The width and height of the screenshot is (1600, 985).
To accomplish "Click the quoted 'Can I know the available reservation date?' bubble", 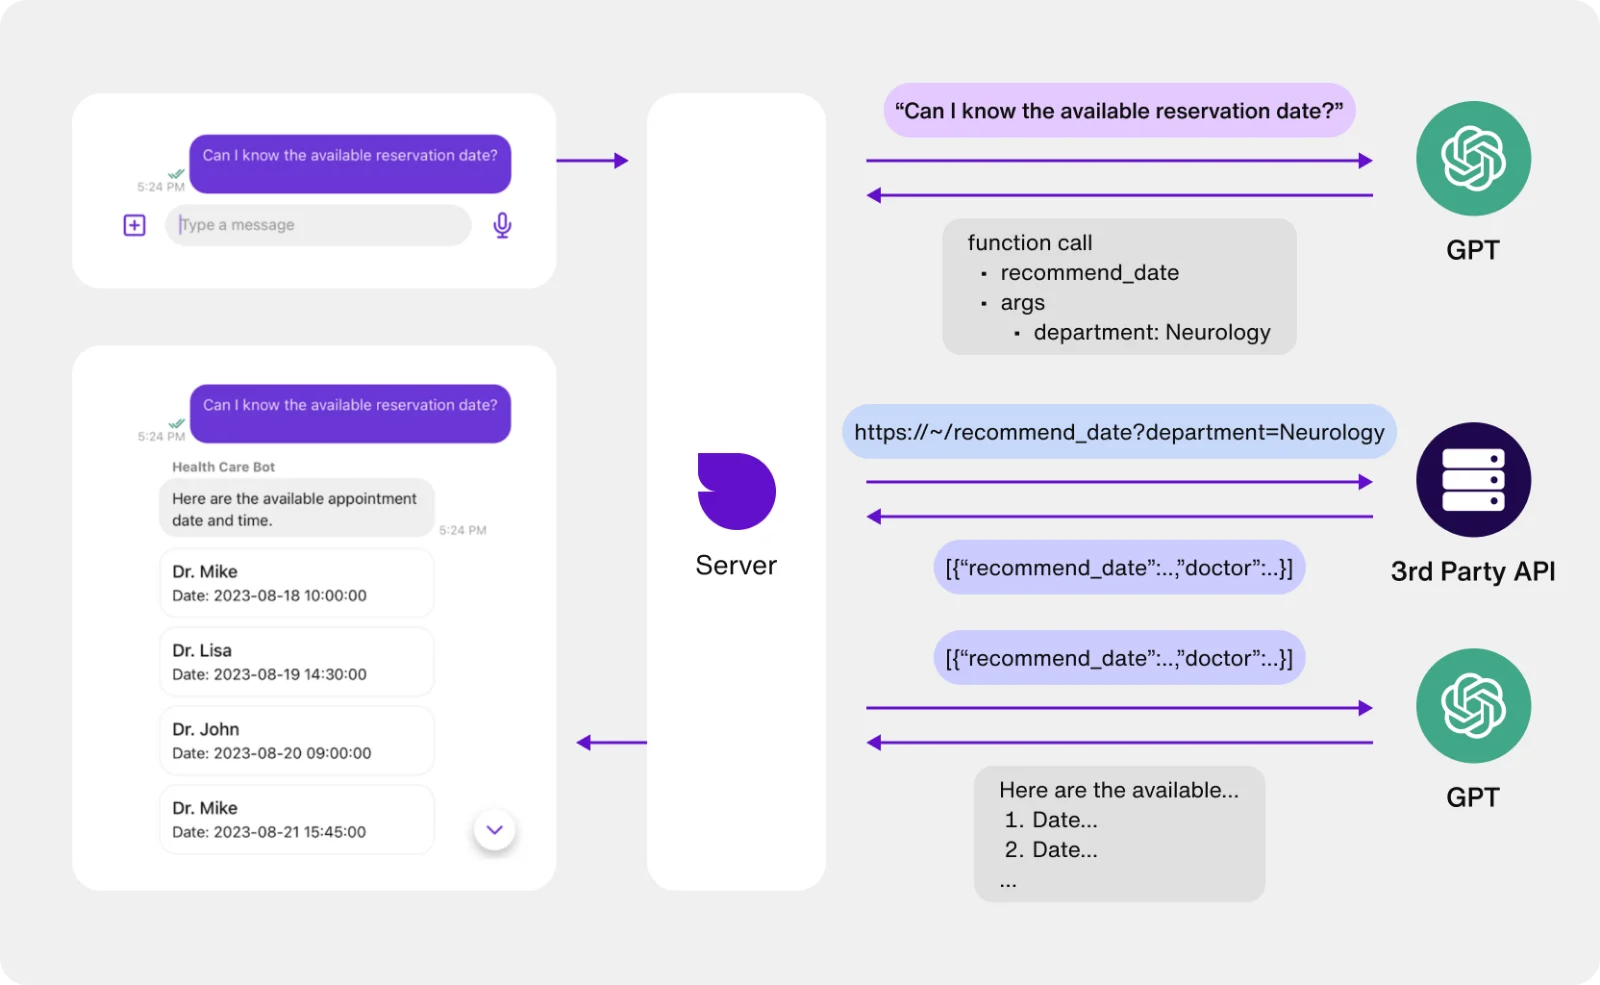I will point(1119,111).
